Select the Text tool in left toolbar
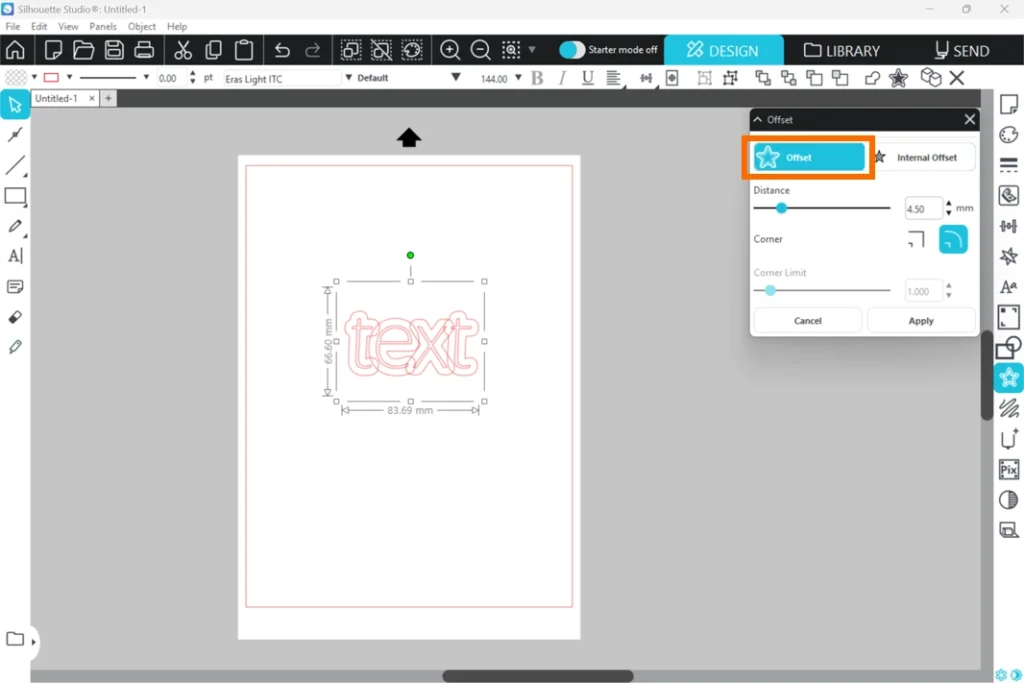The image size is (1024, 683). 15,256
